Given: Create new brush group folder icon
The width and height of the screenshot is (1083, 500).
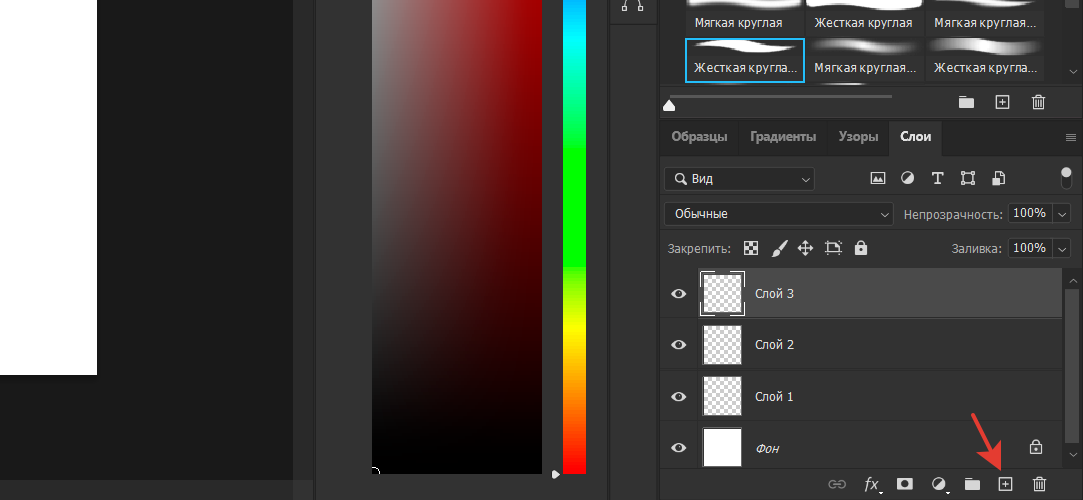Looking at the screenshot, I should [x=966, y=102].
